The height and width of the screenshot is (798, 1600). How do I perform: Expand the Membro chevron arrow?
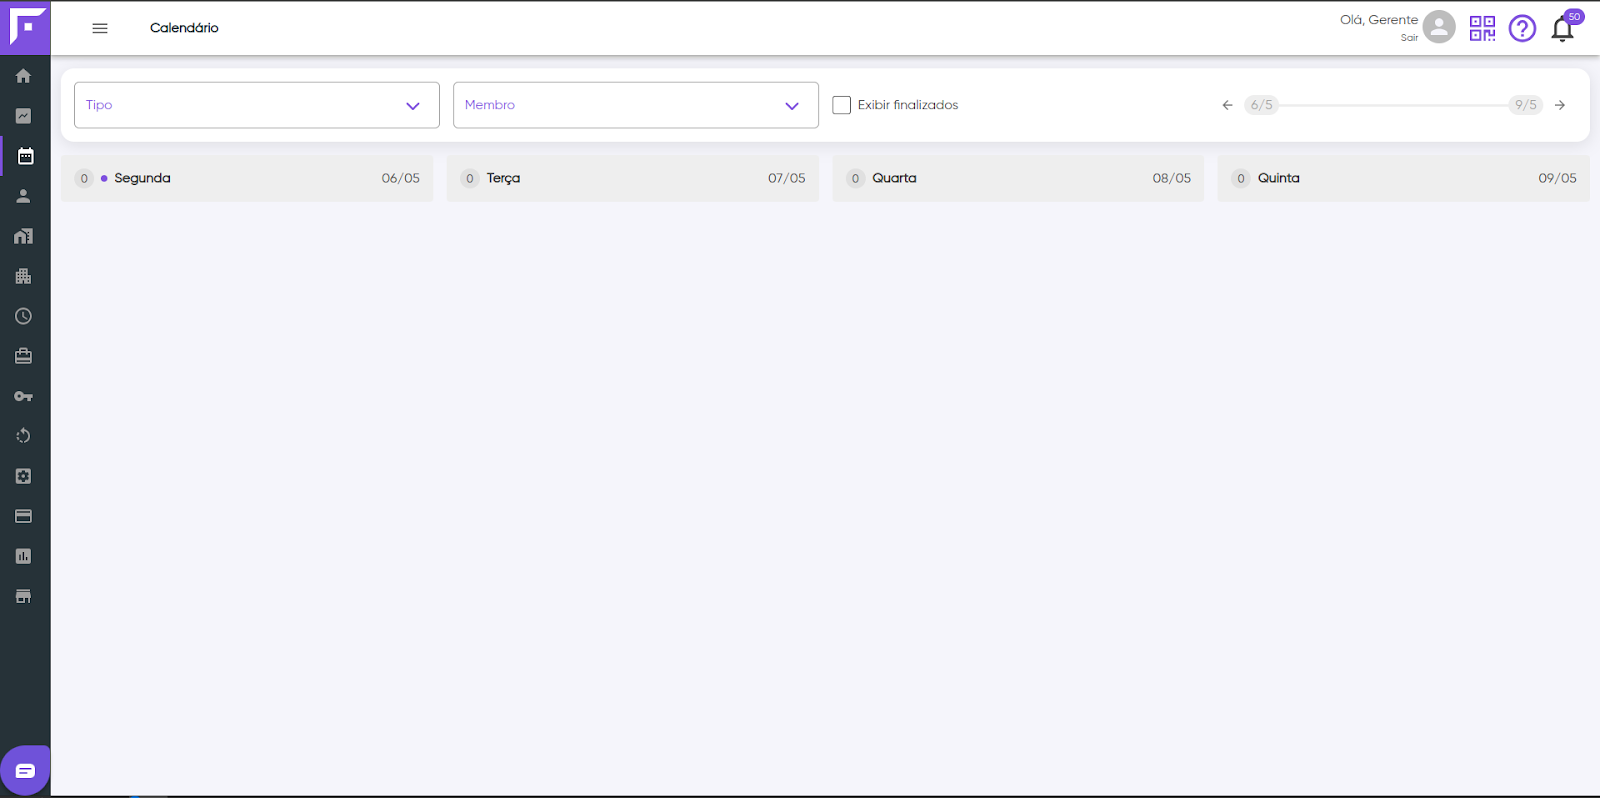pos(792,106)
